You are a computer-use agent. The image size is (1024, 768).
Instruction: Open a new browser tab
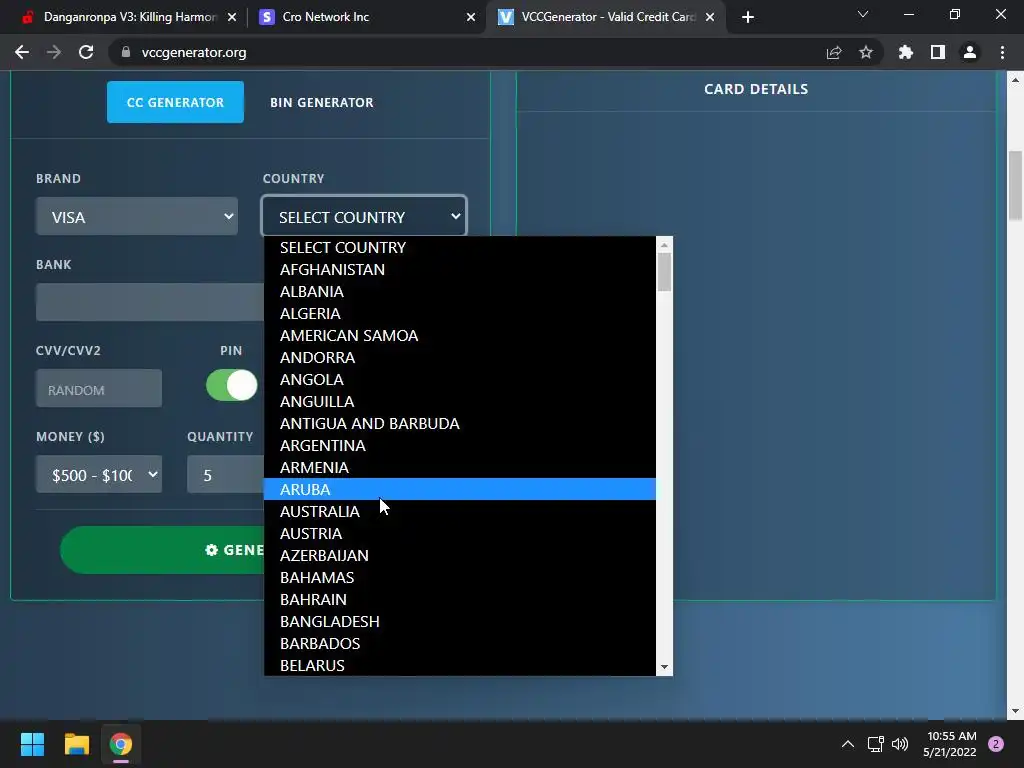click(748, 17)
